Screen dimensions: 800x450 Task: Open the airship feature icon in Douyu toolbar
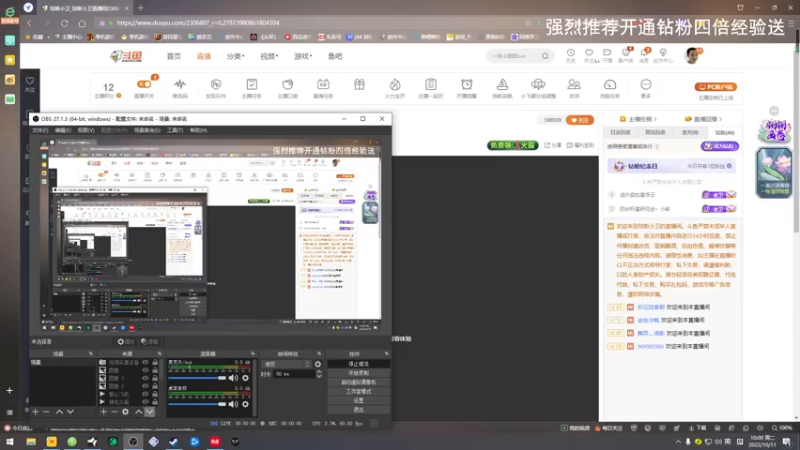click(538, 84)
